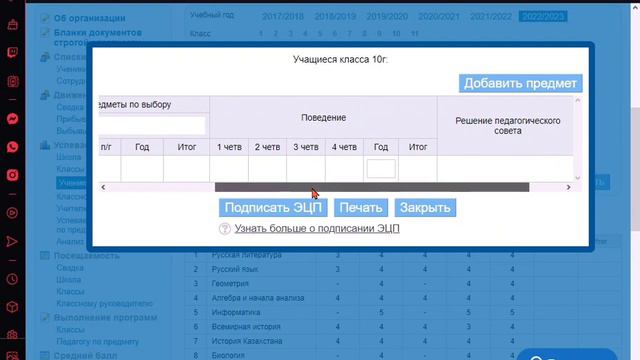Open the Extensions cube icon
640x360 pixels.
click(x=12, y=307)
